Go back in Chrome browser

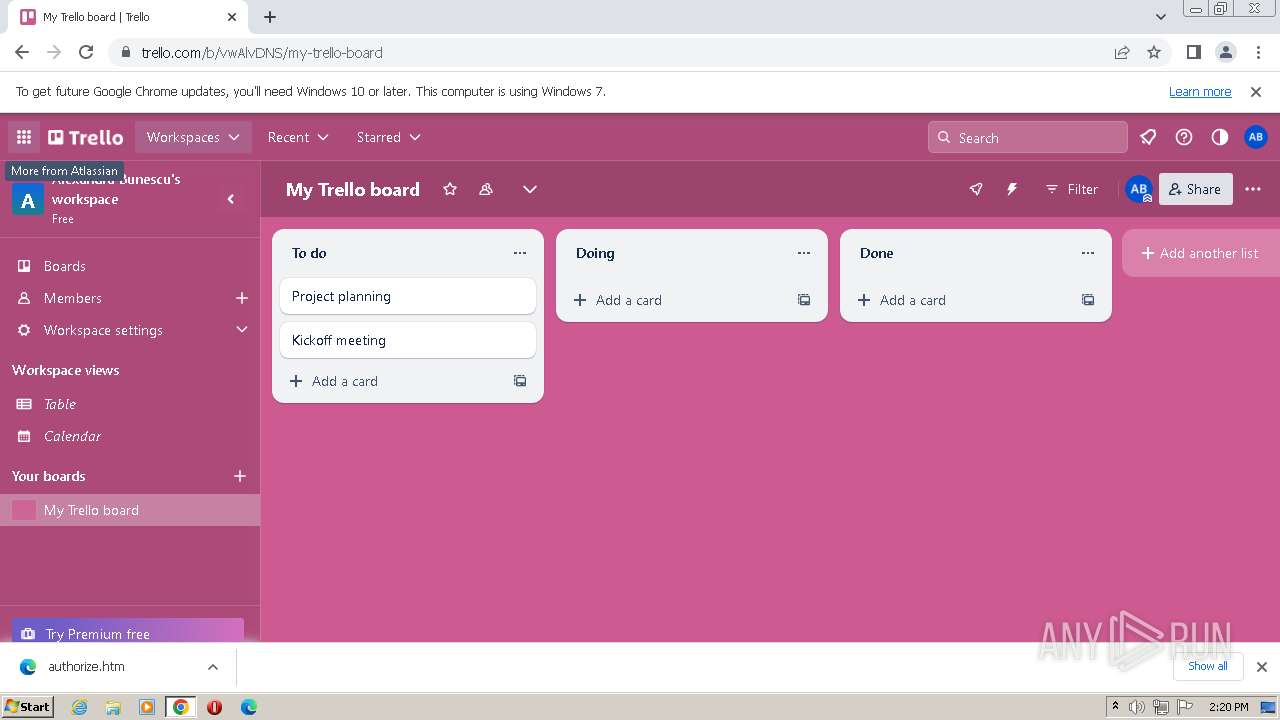click(x=22, y=52)
